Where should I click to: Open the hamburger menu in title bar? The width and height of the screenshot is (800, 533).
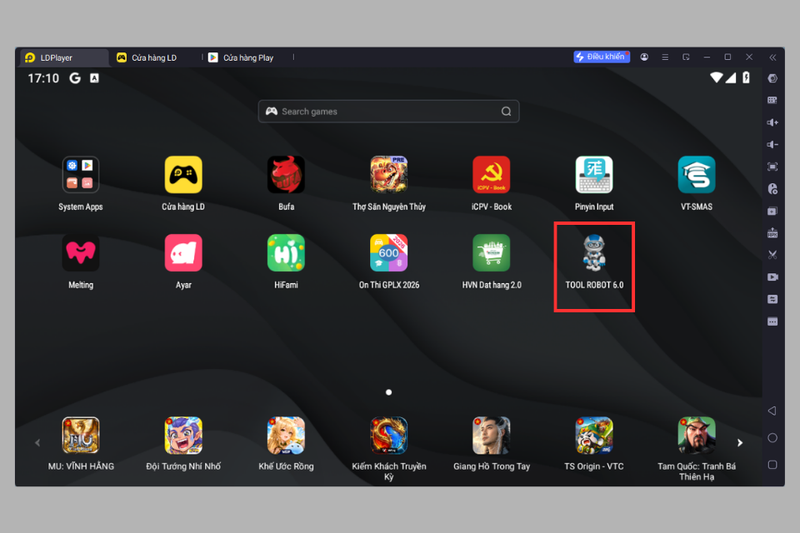click(665, 57)
